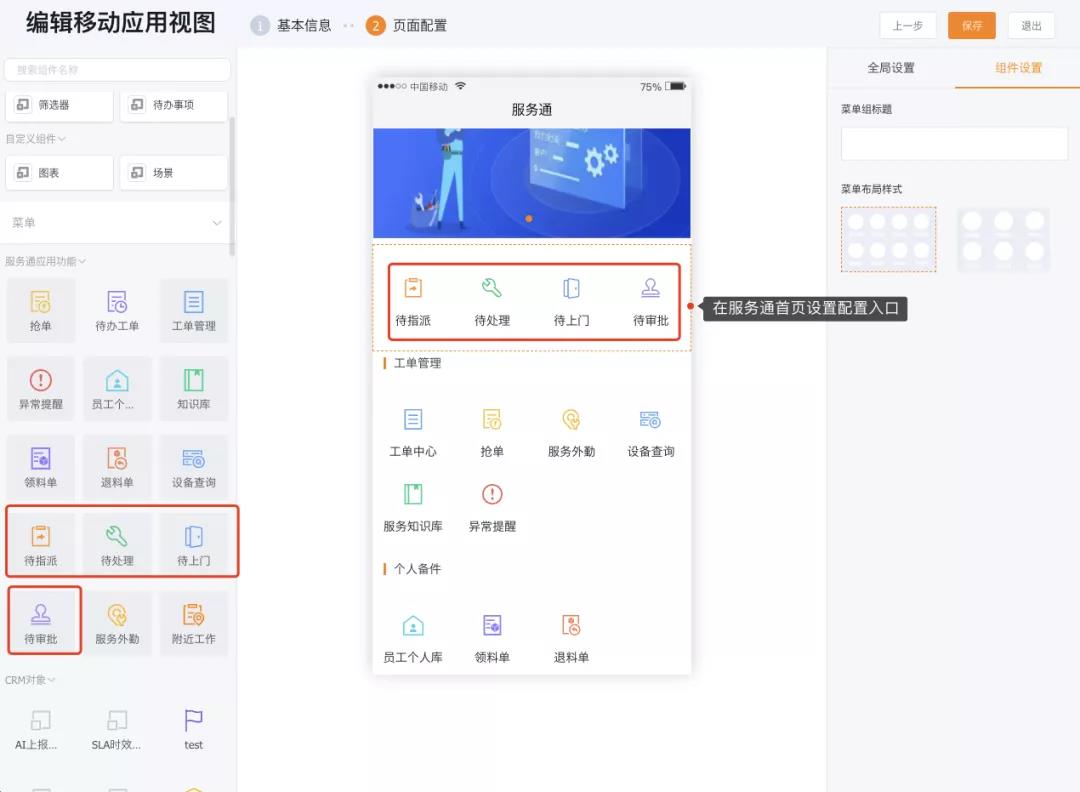
Task: Go to step 2 页面配置
Action: coord(406,25)
